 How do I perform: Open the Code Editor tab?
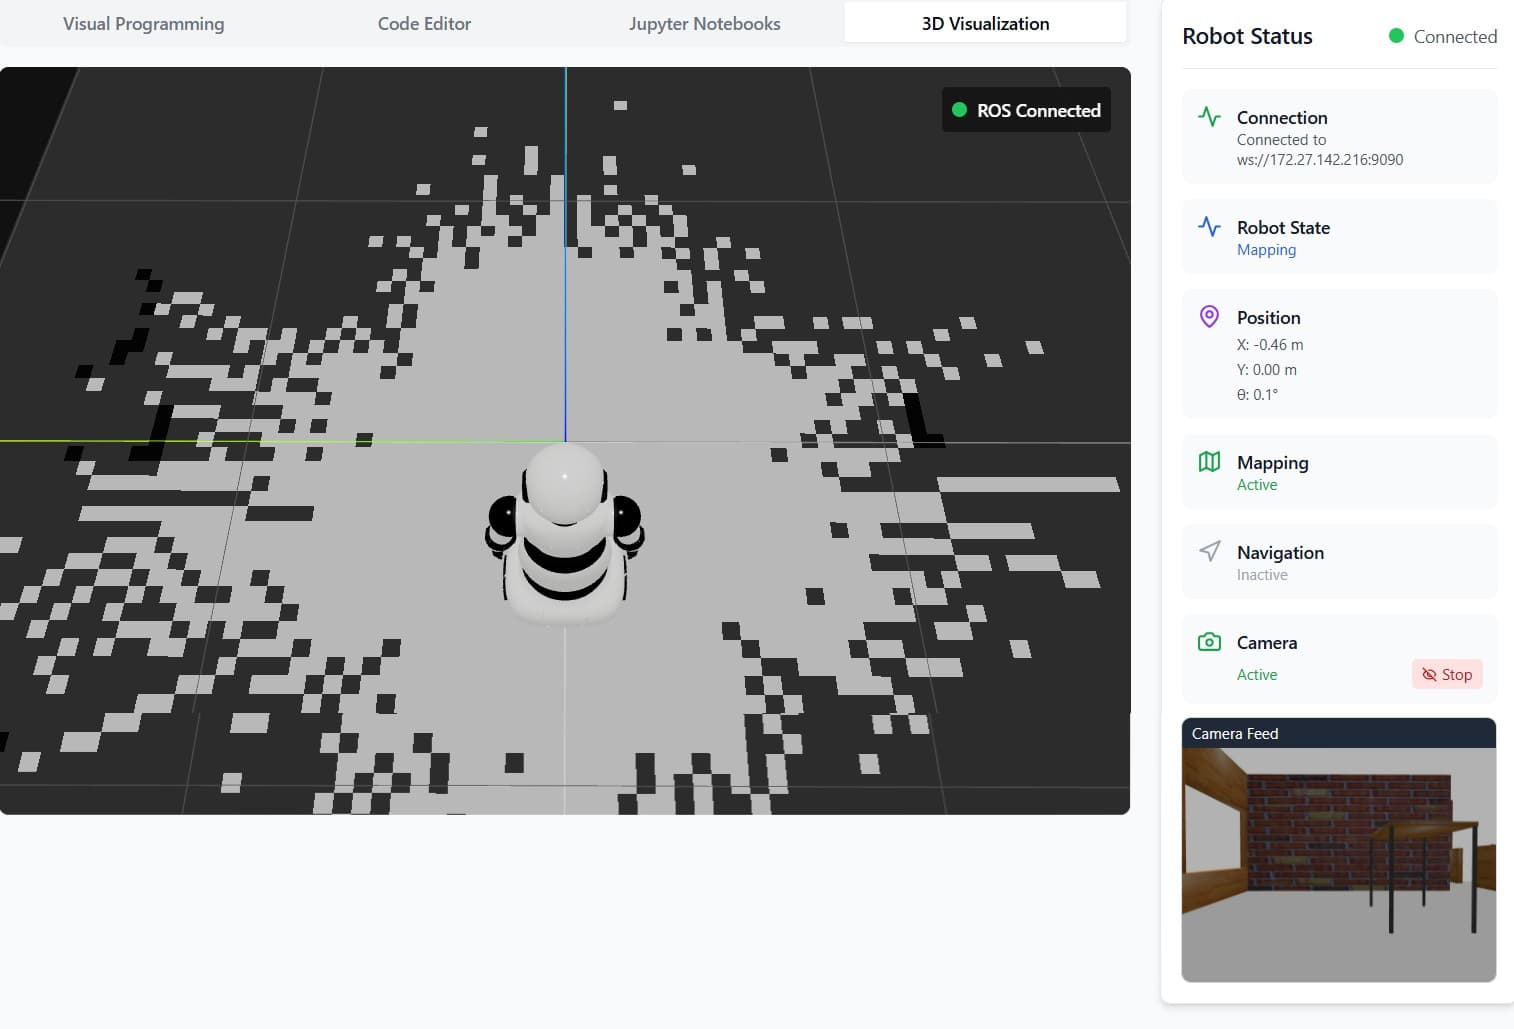click(x=424, y=23)
